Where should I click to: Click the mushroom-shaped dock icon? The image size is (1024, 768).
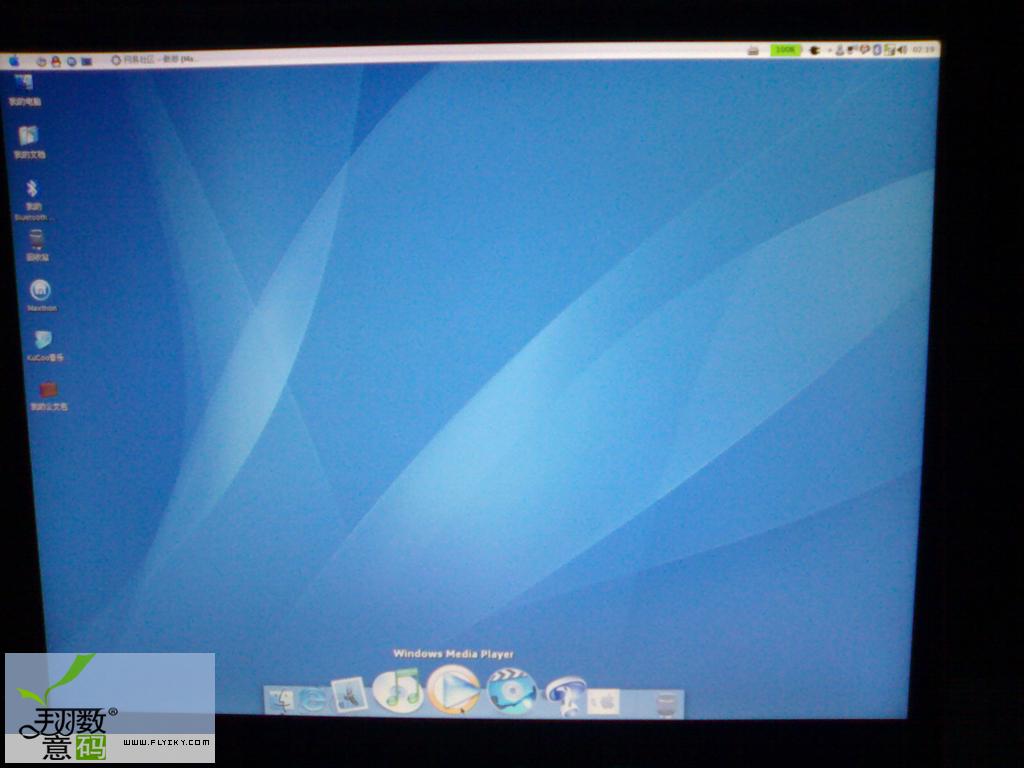click(565, 696)
